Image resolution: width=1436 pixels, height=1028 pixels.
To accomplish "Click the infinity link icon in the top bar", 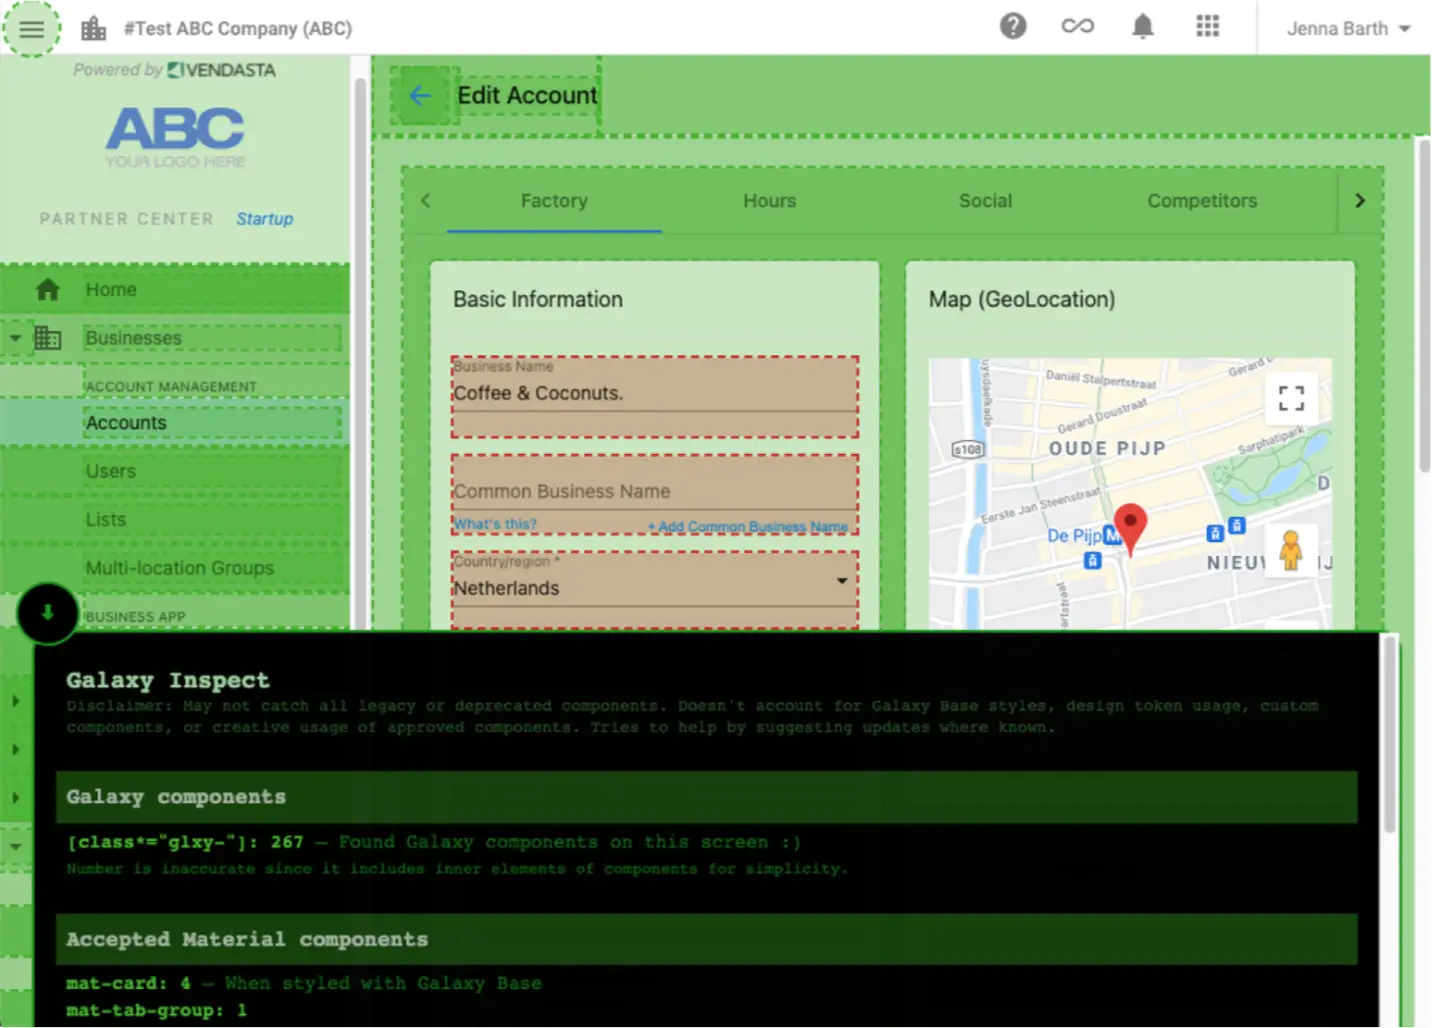I will [x=1077, y=26].
